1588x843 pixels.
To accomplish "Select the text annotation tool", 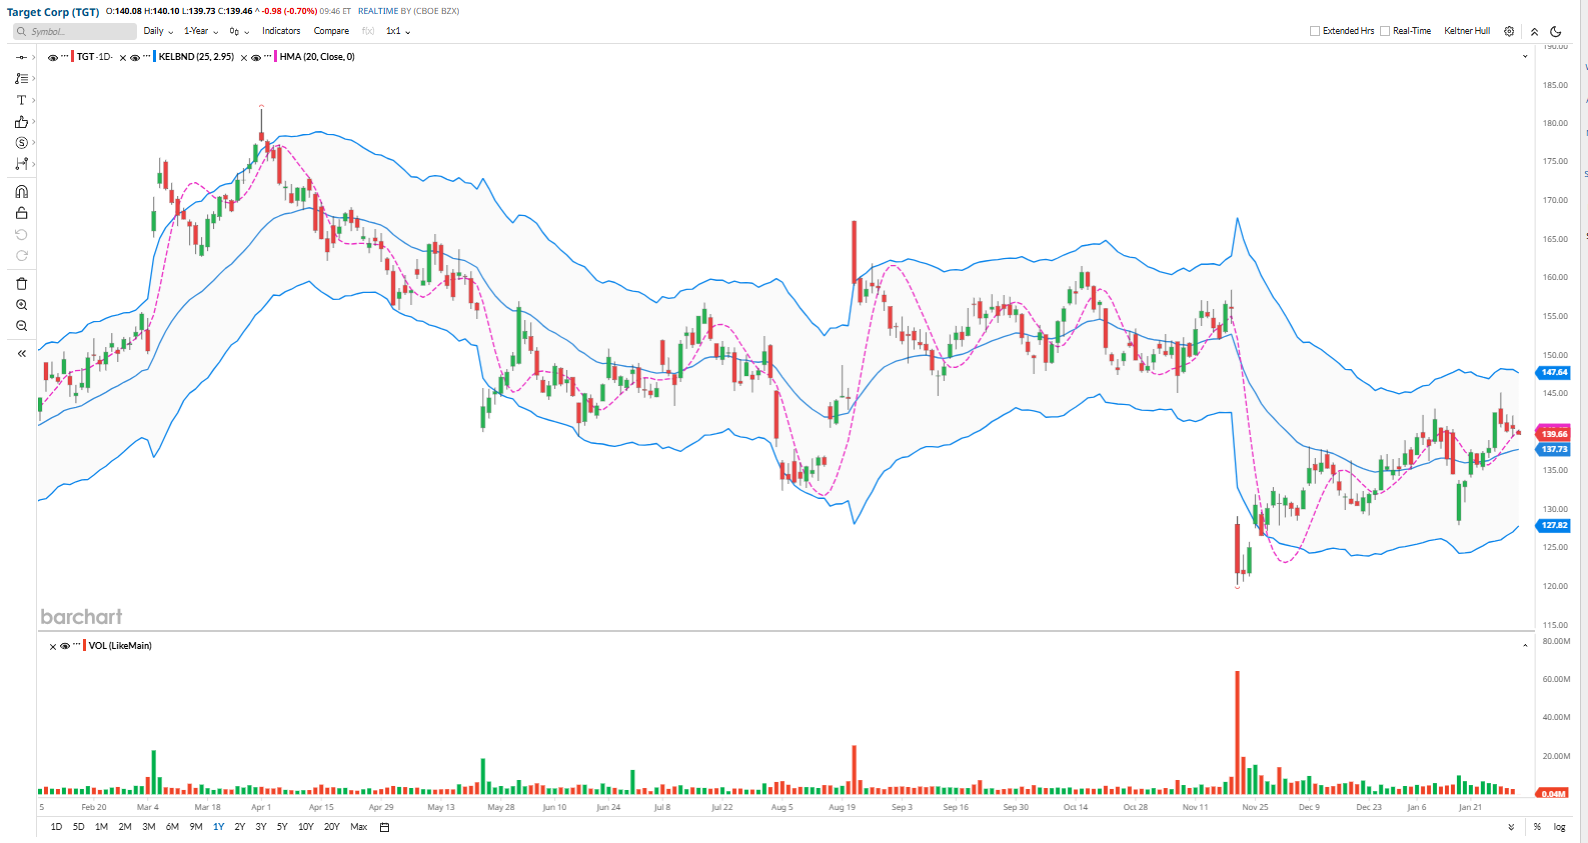I will [21, 100].
